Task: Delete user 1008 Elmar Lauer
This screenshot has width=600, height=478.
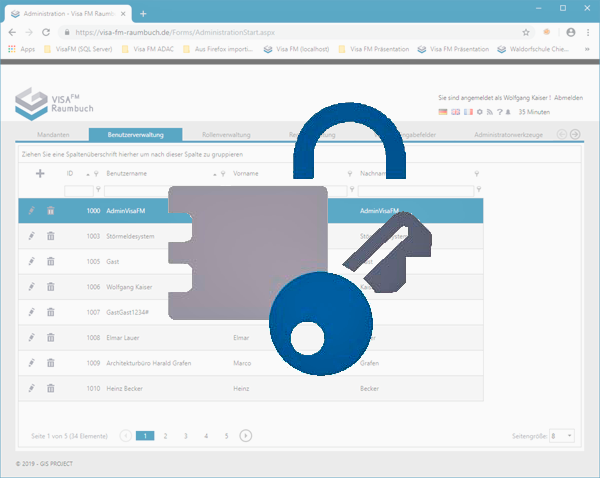Action: pyautogui.click(x=51, y=338)
